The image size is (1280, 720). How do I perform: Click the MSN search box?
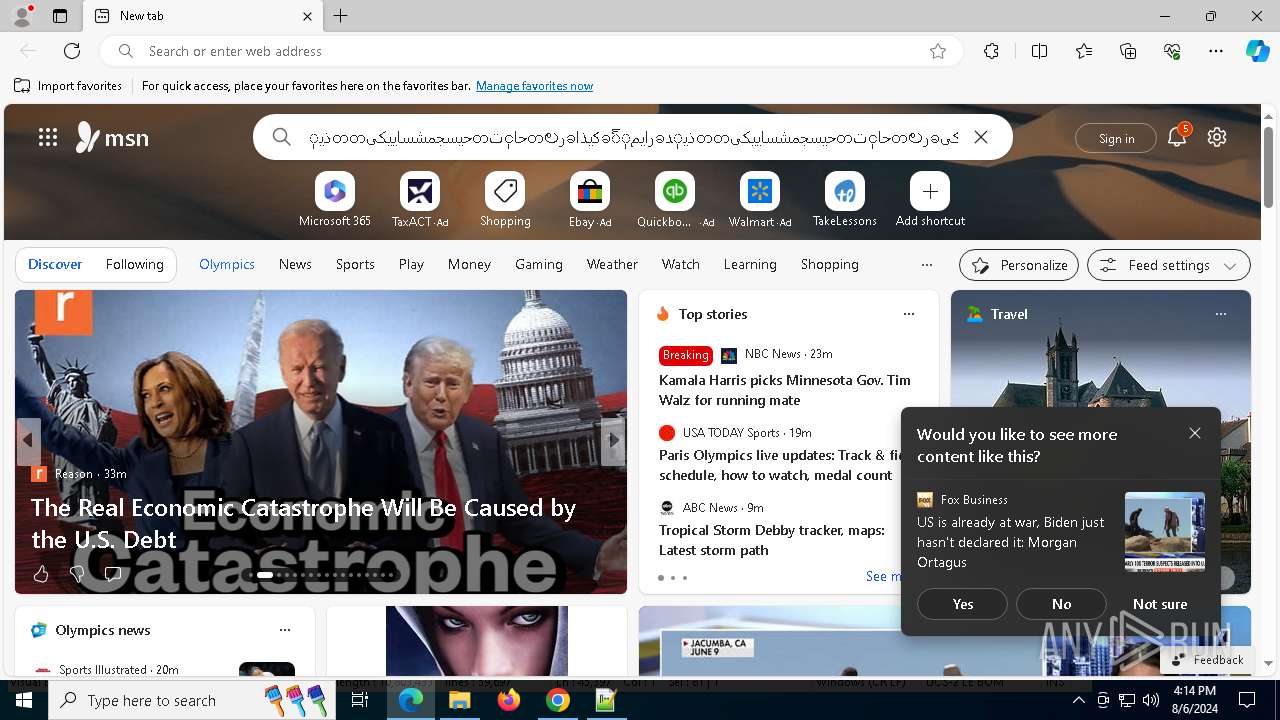click(x=632, y=137)
